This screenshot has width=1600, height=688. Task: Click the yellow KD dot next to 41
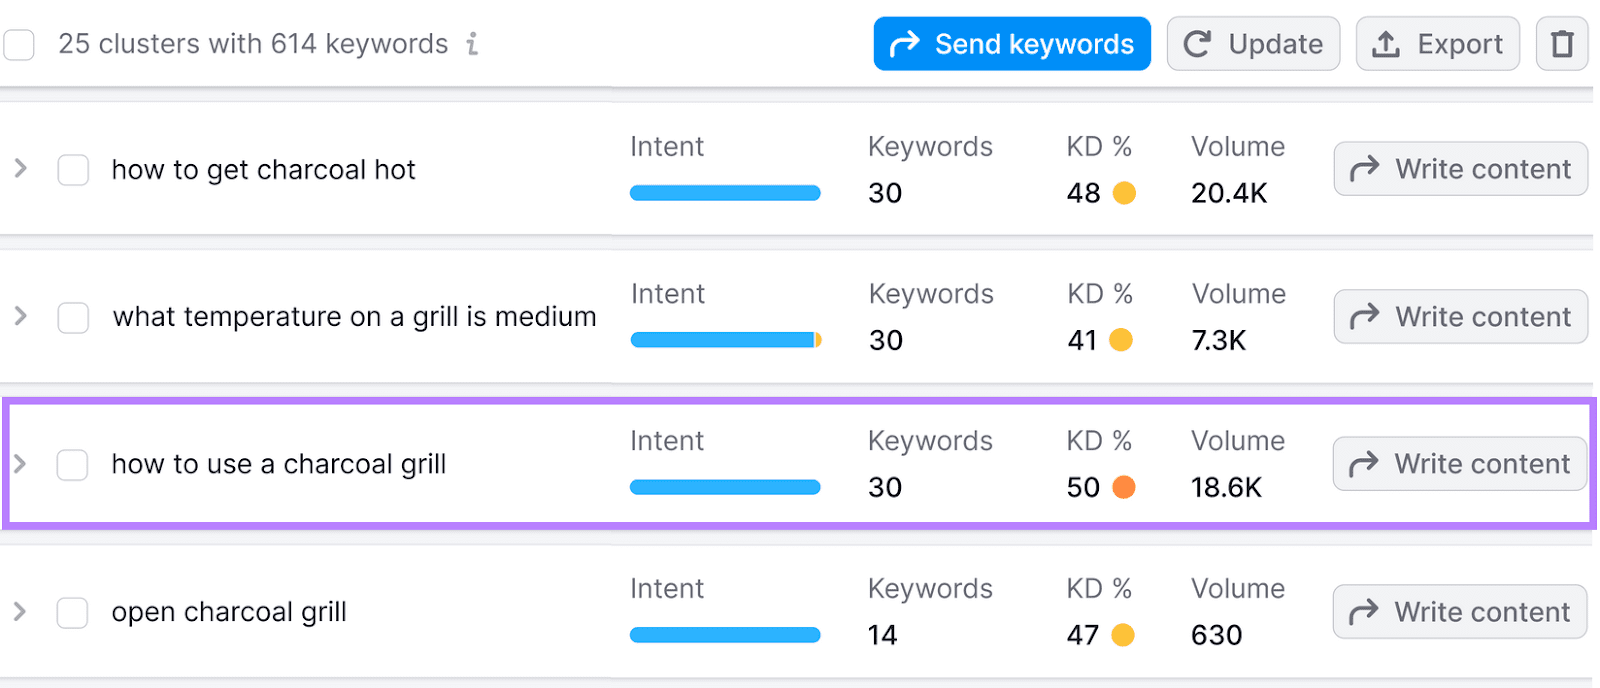pos(1121,340)
